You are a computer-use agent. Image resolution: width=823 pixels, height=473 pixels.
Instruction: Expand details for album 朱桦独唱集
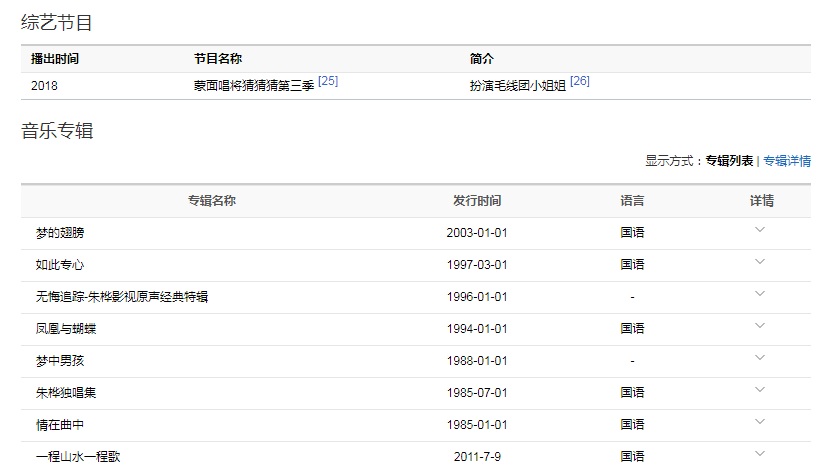point(760,390)
